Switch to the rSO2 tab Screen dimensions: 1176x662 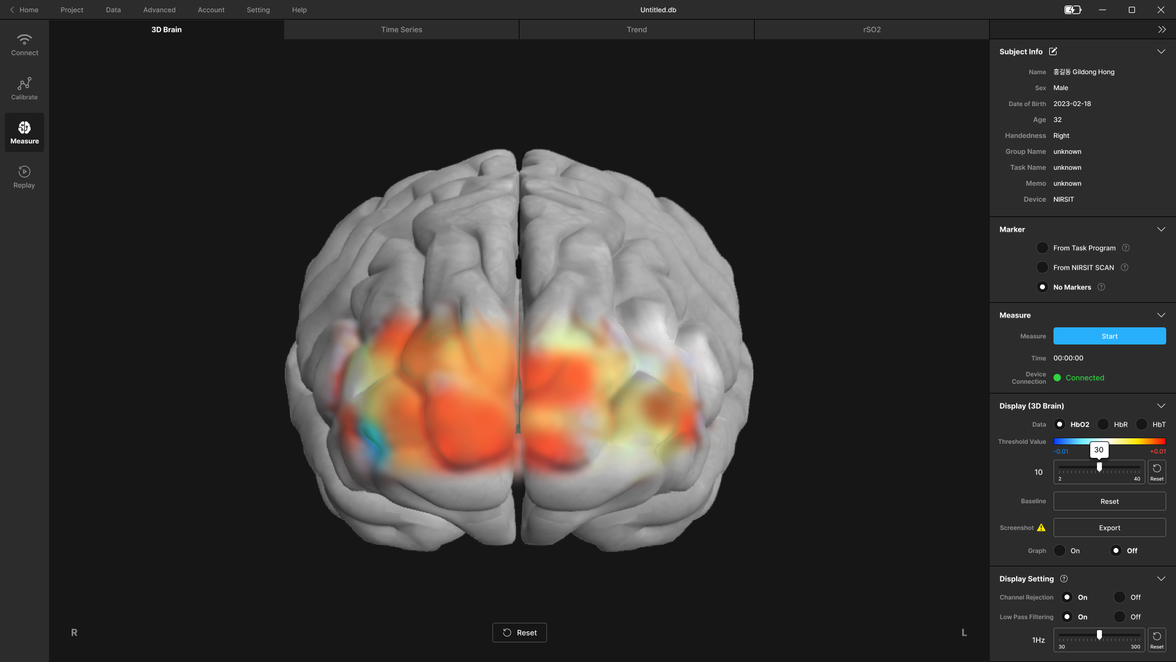click(x=872, y=29)
